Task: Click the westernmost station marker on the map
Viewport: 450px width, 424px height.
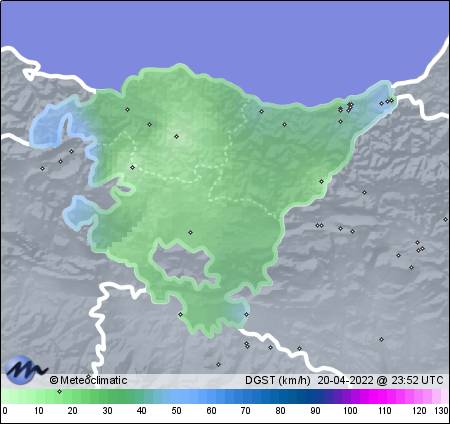Action: [x=42, y=168]
